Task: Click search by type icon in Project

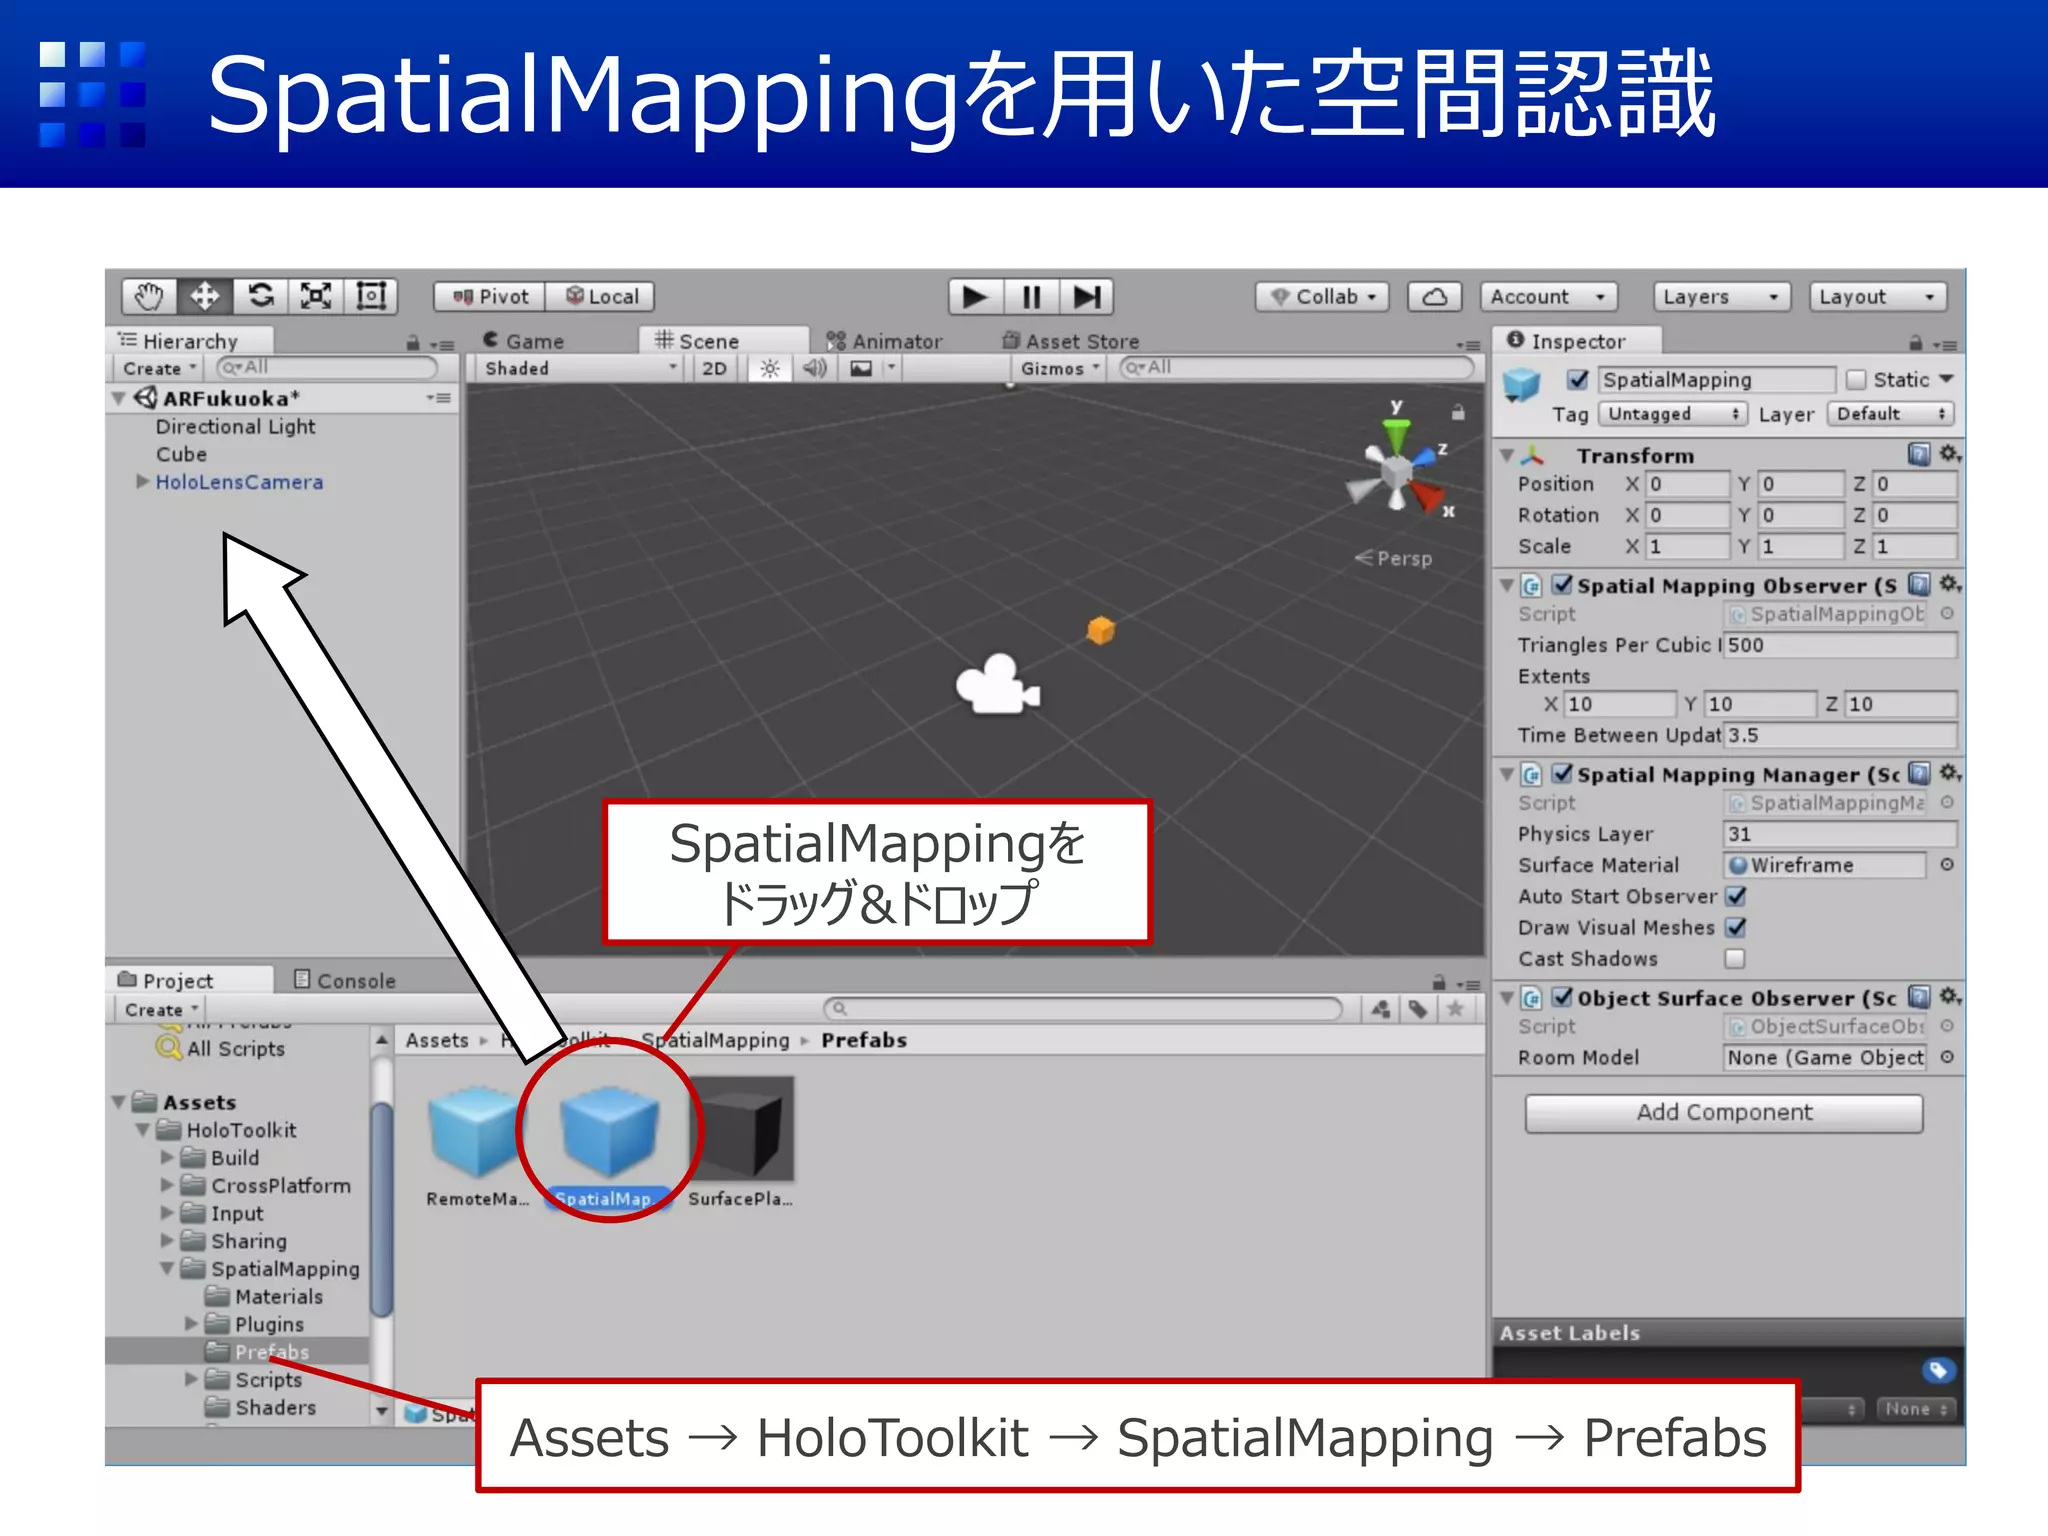Action: [1381, 1009]
